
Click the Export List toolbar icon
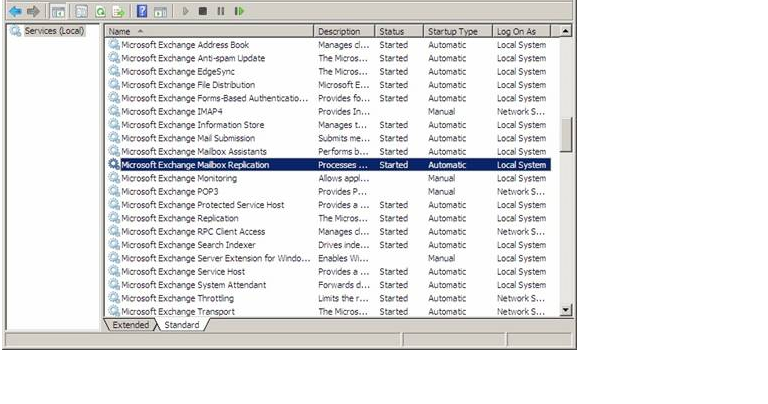click(x=118, y=11)
